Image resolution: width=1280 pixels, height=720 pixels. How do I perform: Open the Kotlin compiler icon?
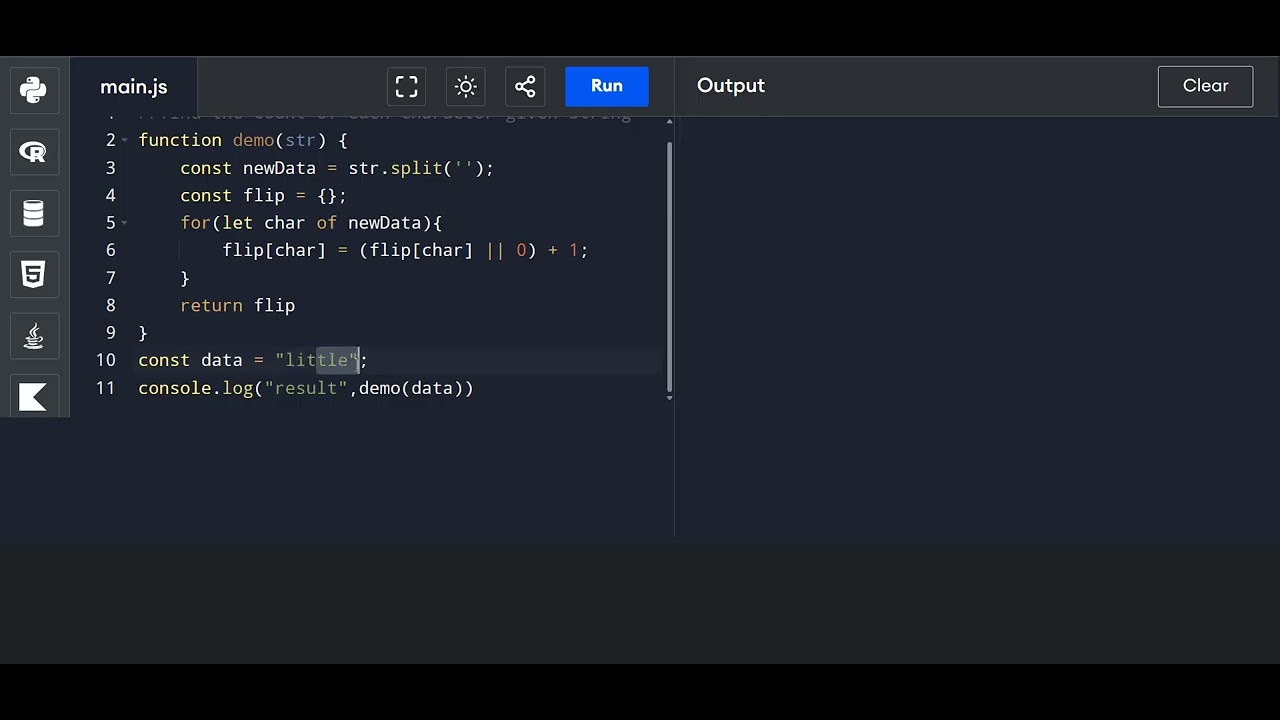coord(33,396)
